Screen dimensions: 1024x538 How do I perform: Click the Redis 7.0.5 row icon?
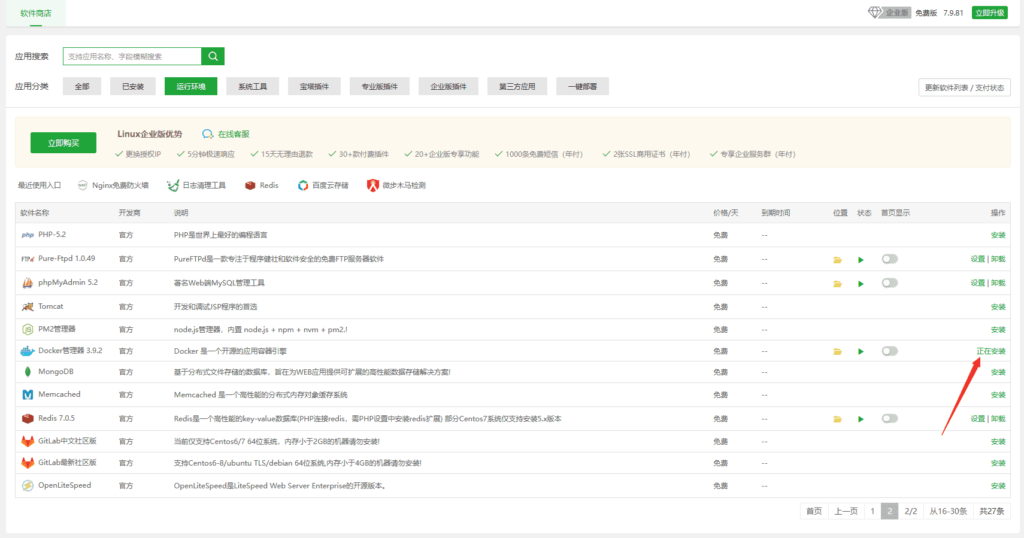27,419
